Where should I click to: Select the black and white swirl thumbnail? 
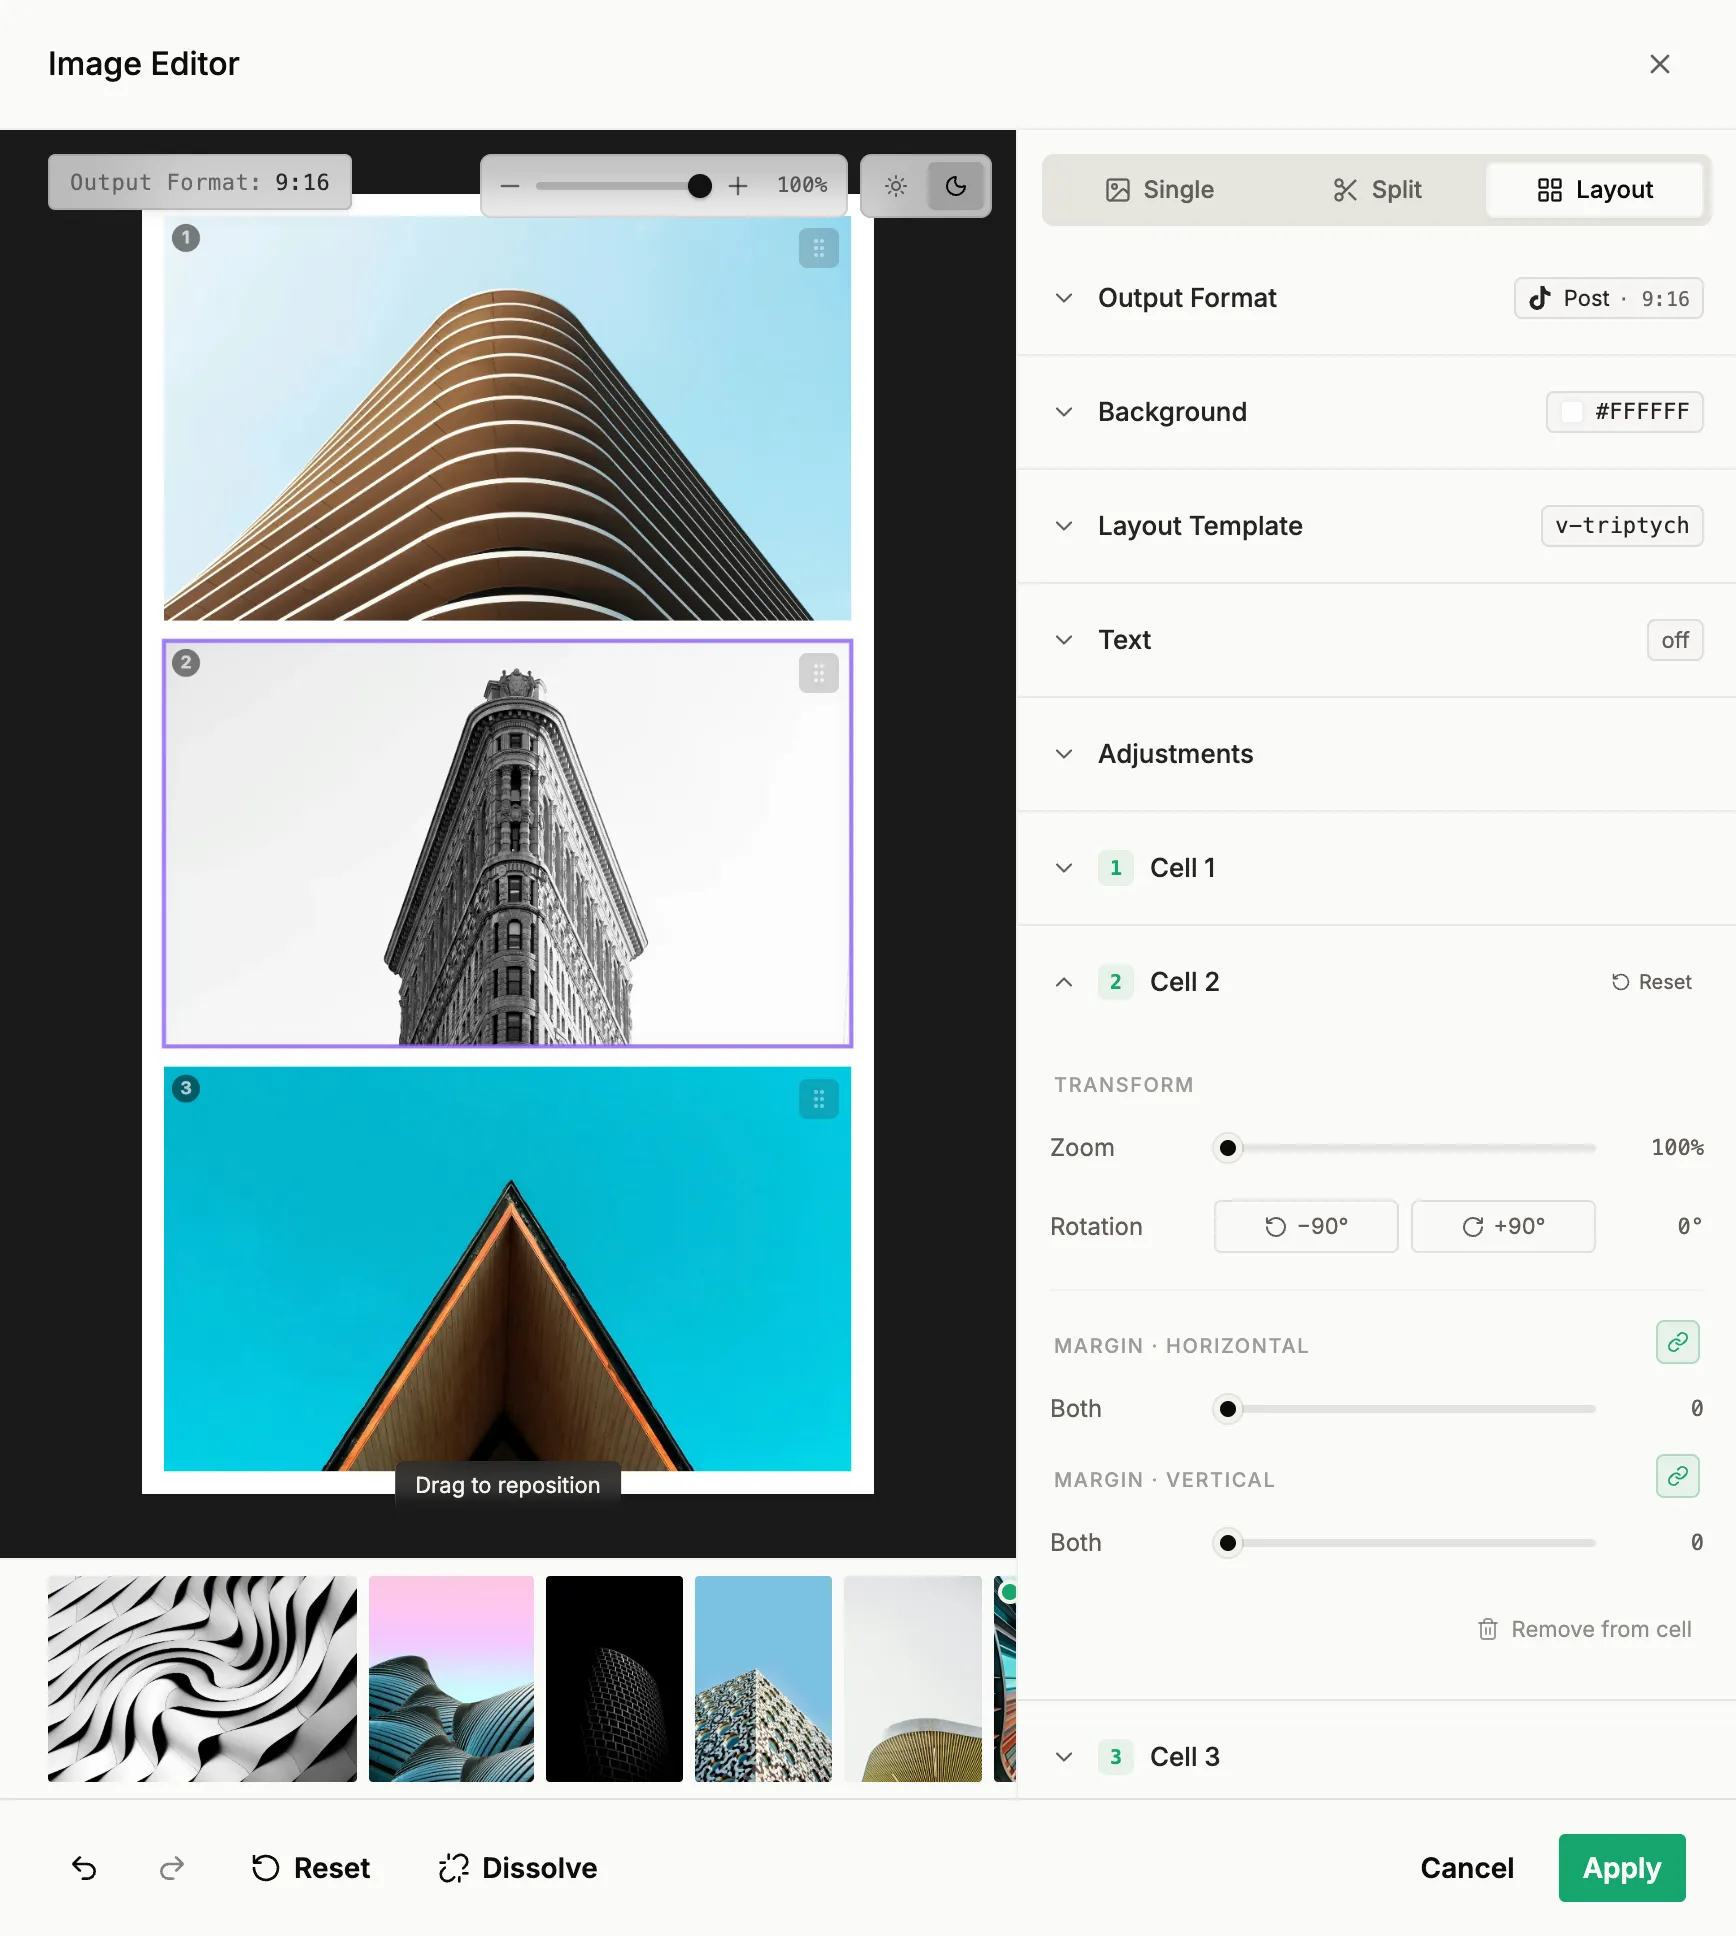(202, 1679)
